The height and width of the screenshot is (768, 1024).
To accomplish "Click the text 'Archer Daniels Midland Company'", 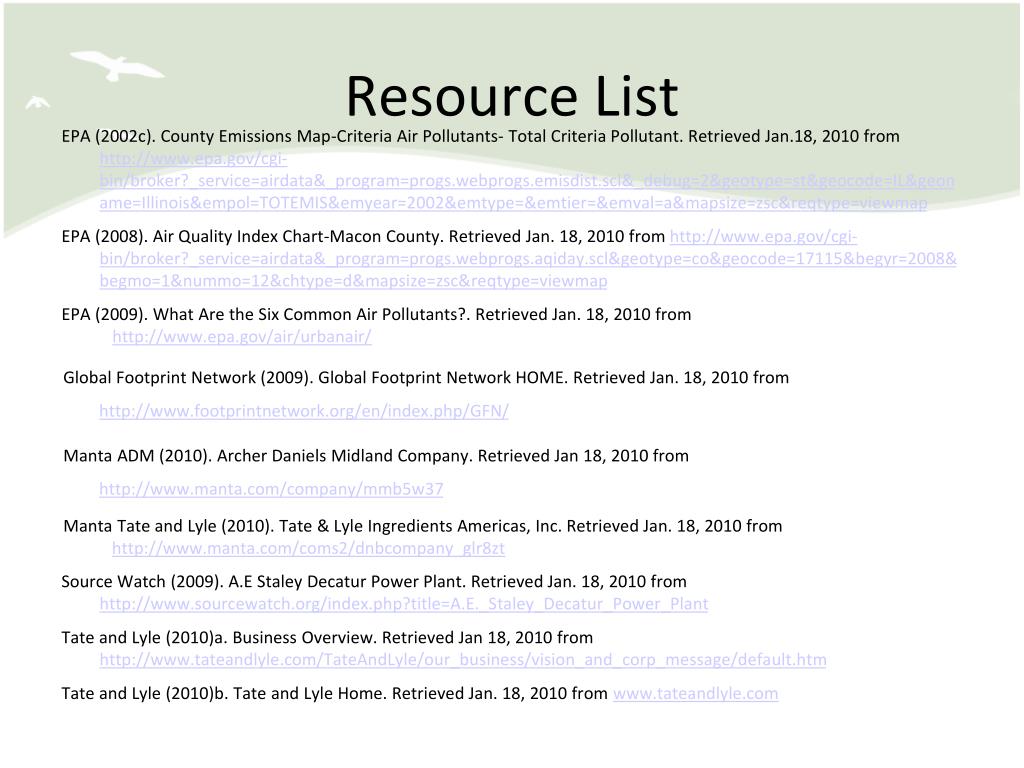I will point(345,456).
